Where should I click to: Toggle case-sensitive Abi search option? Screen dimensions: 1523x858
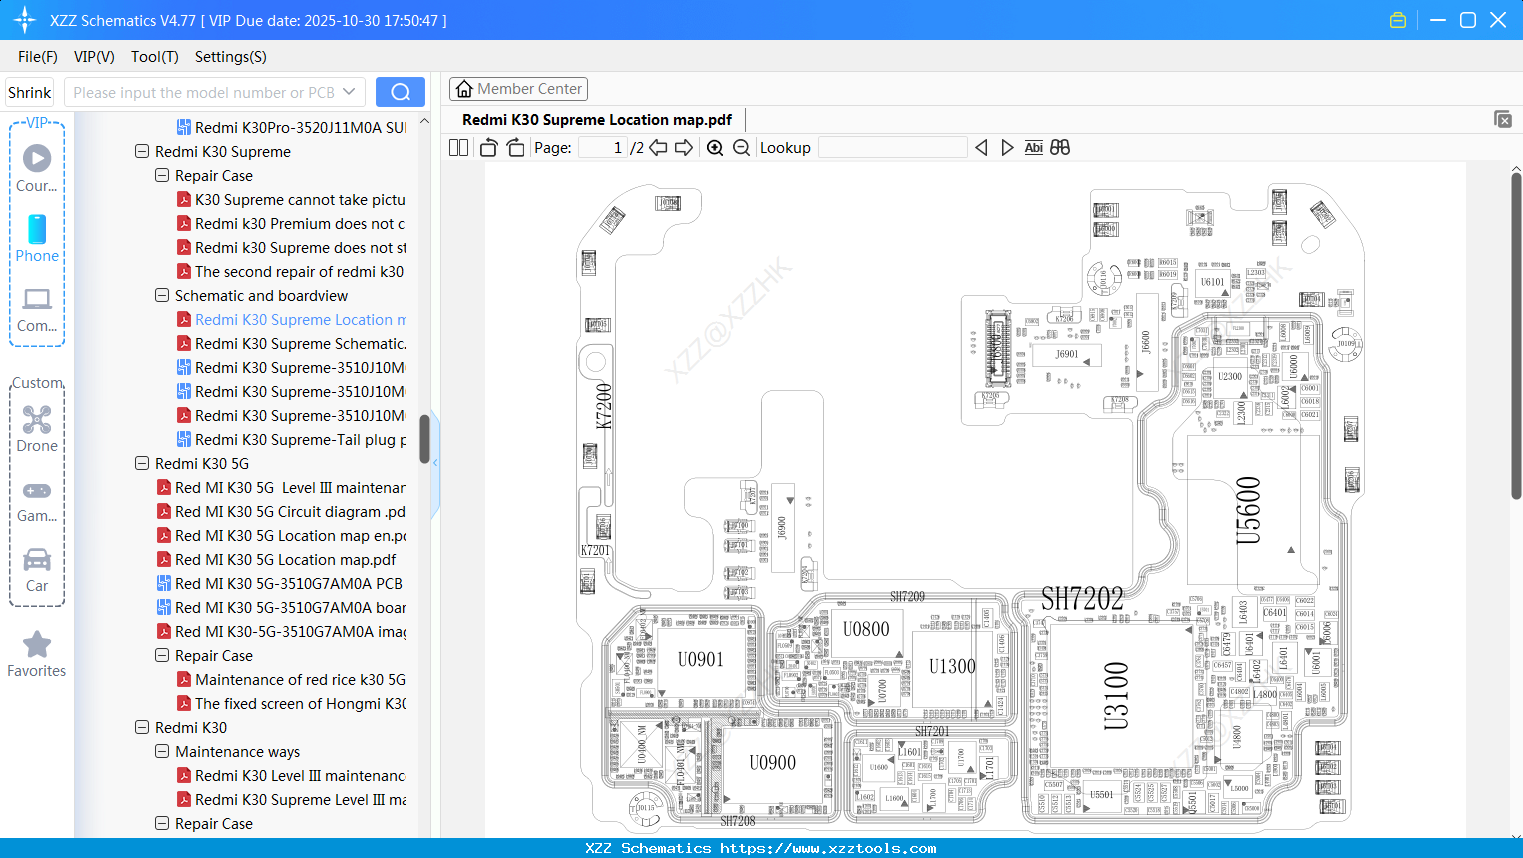1033,147
